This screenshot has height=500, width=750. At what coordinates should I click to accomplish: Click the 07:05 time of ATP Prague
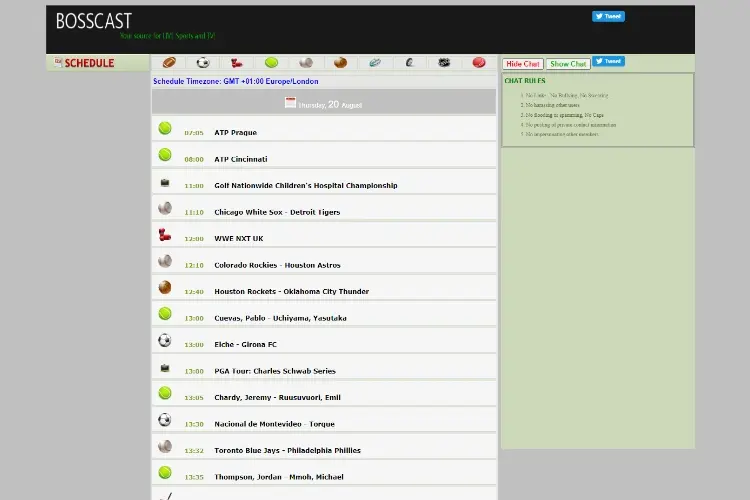click(x=194, y=133)
